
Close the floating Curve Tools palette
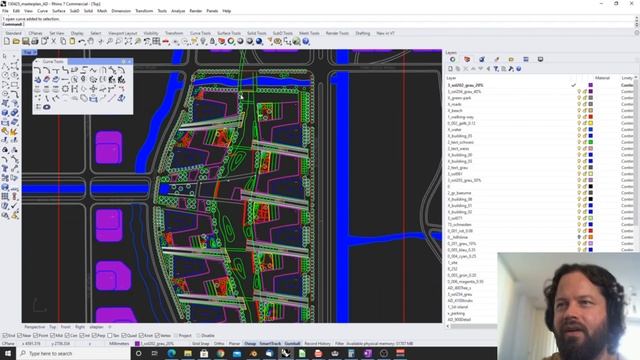click(130, 62)
